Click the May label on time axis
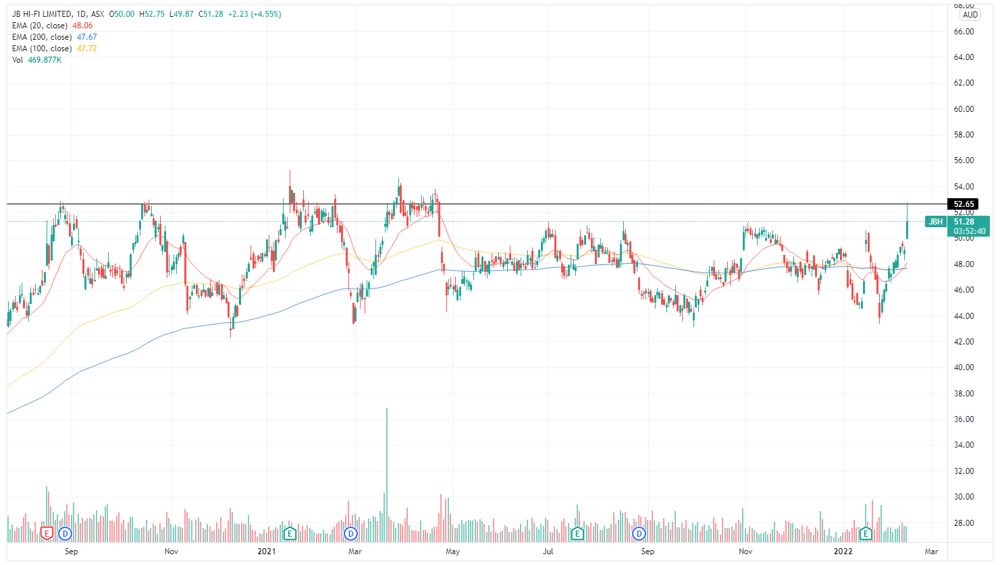 pos(452,552)
